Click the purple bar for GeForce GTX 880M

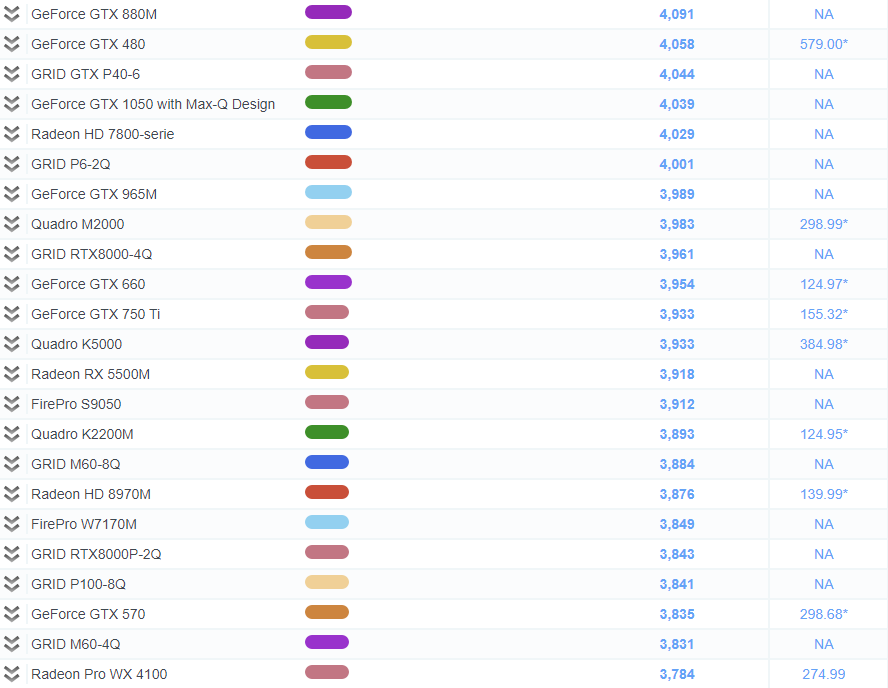(x=328, y=12)
